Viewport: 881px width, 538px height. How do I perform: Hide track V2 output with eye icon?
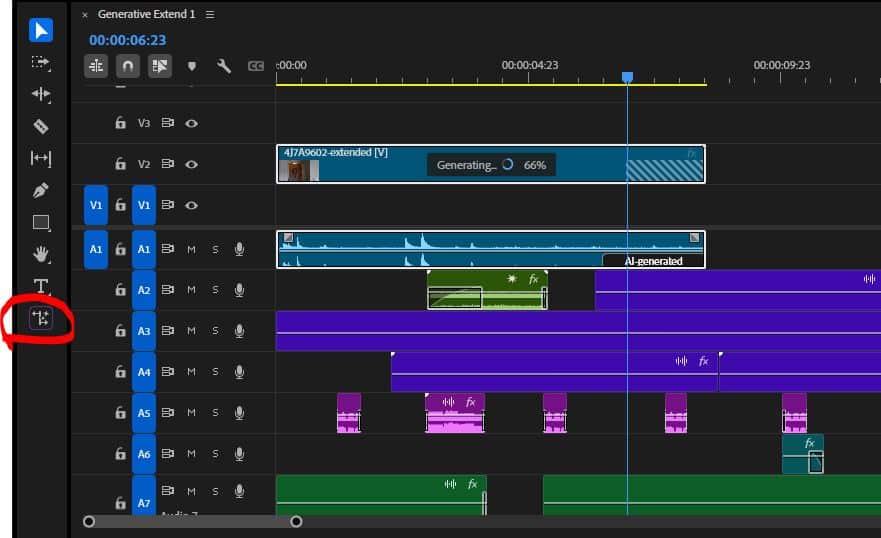pyautogui.click(x=192, y=164)
